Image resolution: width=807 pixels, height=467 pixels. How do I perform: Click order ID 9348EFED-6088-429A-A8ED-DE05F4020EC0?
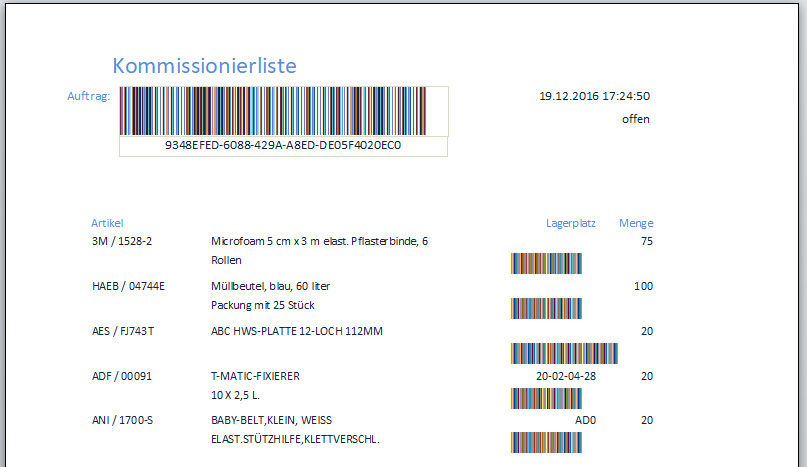pos(283,145)
